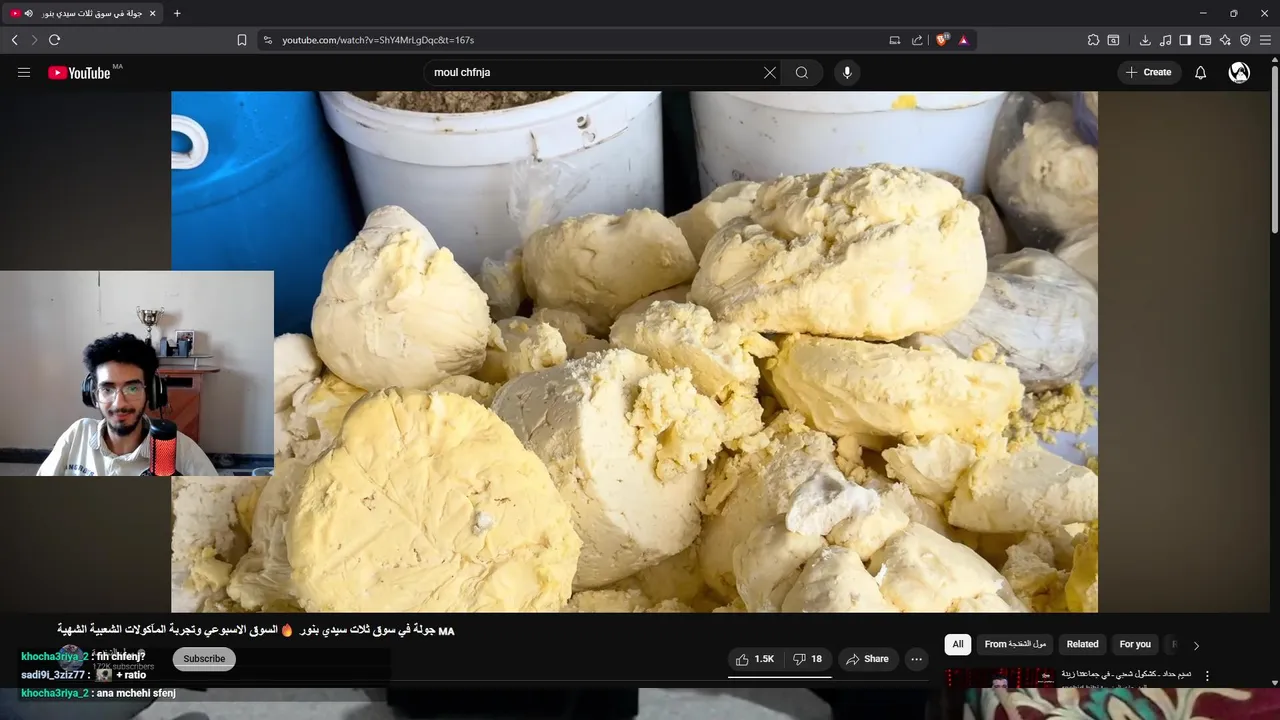Toggle the browser sidebar panel
Viewport: 1280px width, 720px height.
point(1185,40)
